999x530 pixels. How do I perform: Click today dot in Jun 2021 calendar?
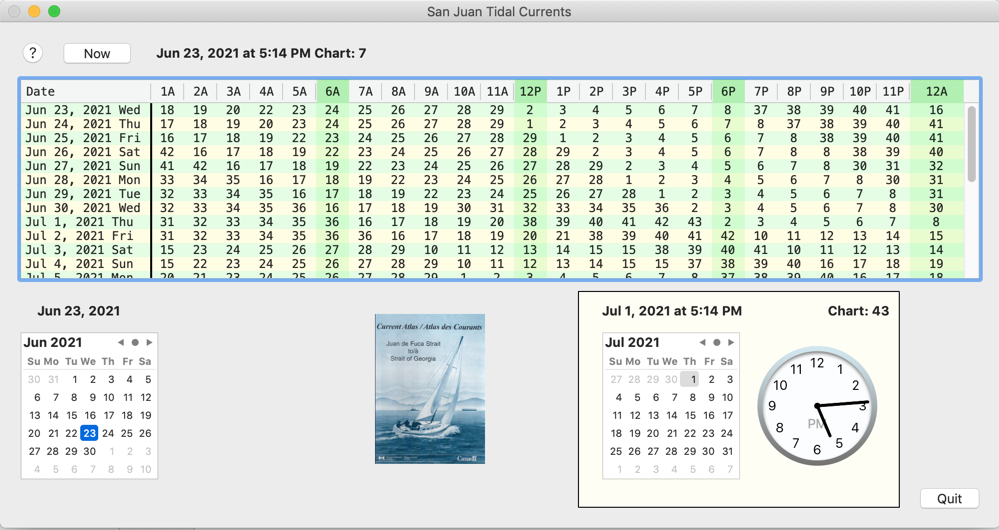click(135, 343)
